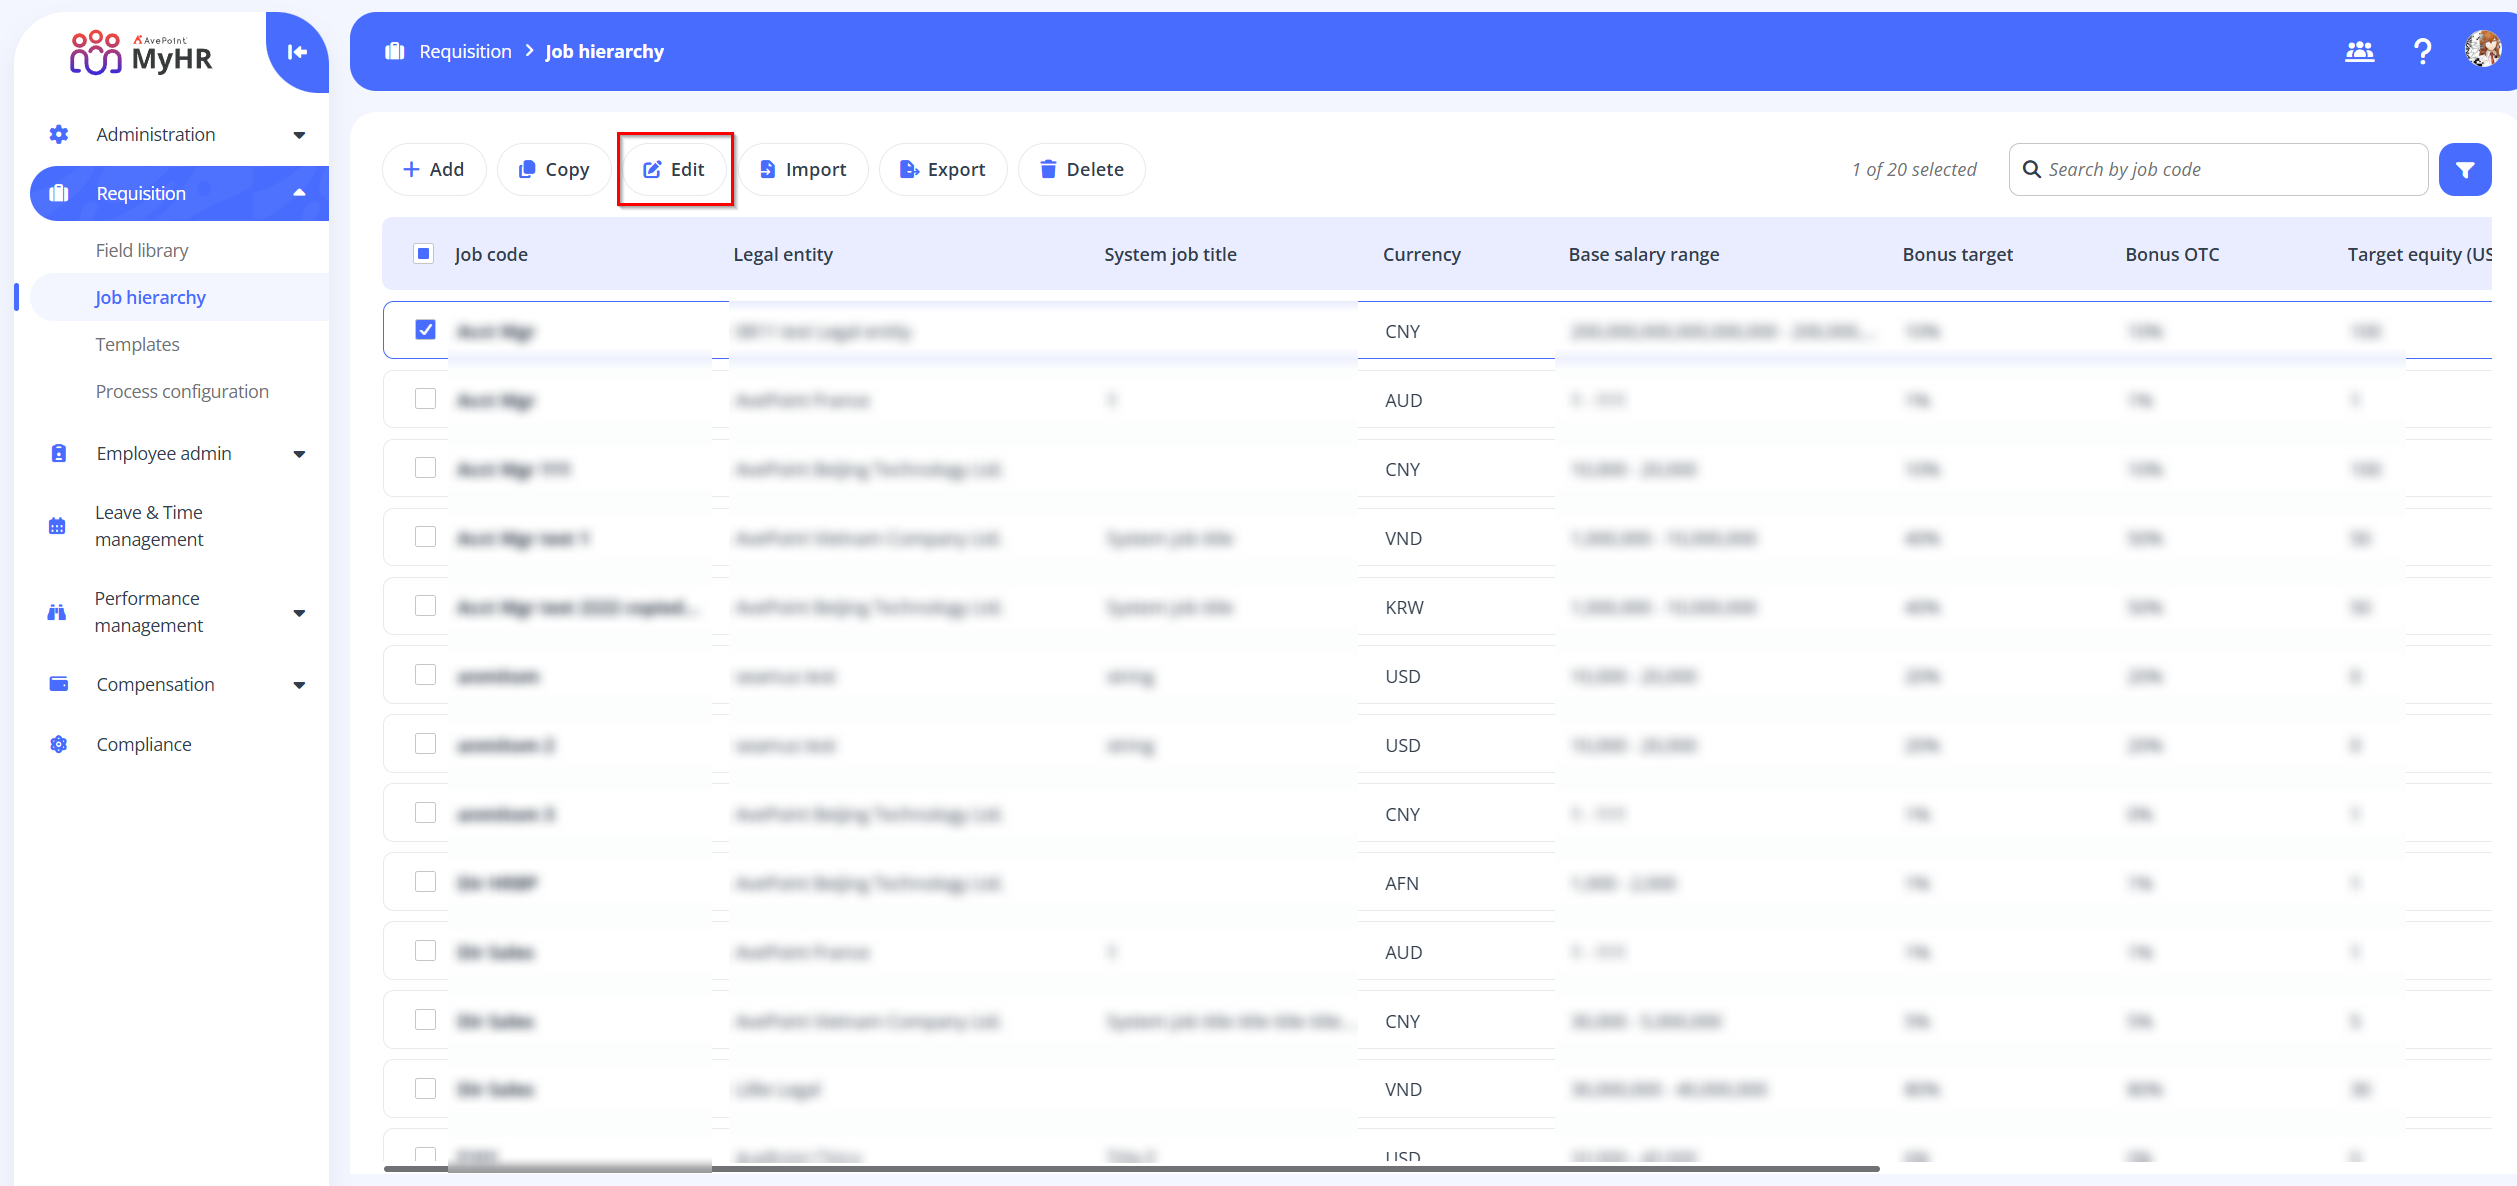Screen dimensions: 2517x1186
Task: Add a new job code
Action: click(434, 170)
